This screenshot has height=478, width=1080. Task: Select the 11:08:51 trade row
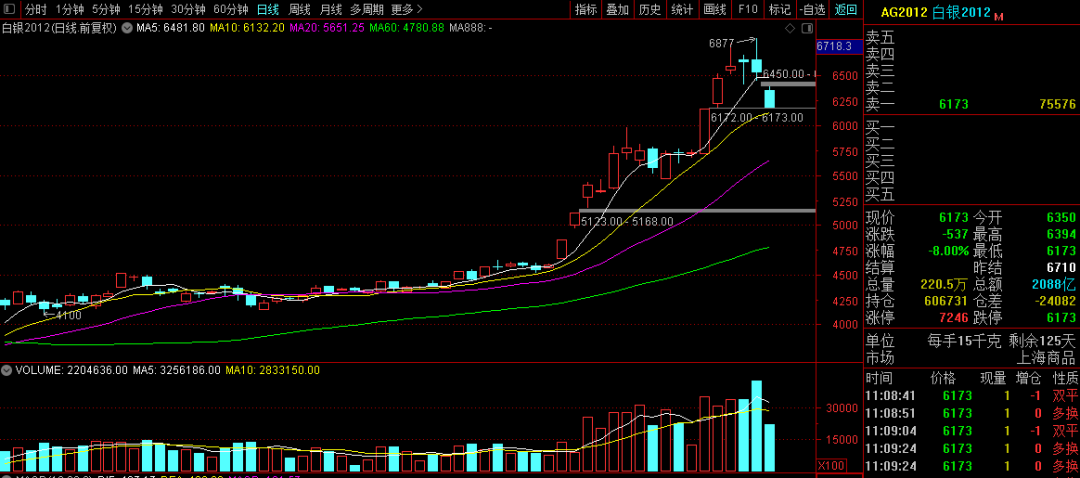point(971,413)
